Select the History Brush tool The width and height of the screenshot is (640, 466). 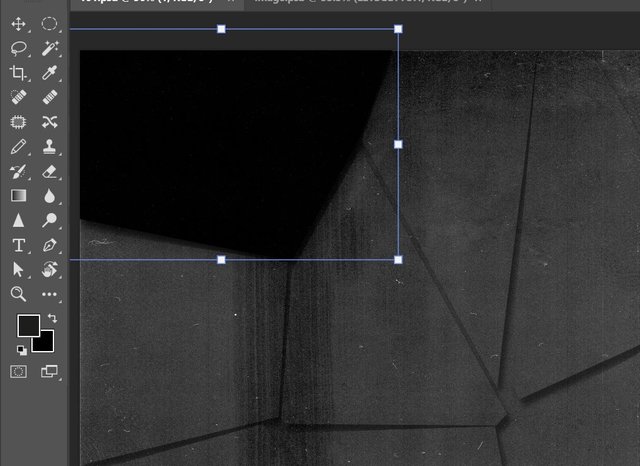pyautogui.click(x=18, y=171)
